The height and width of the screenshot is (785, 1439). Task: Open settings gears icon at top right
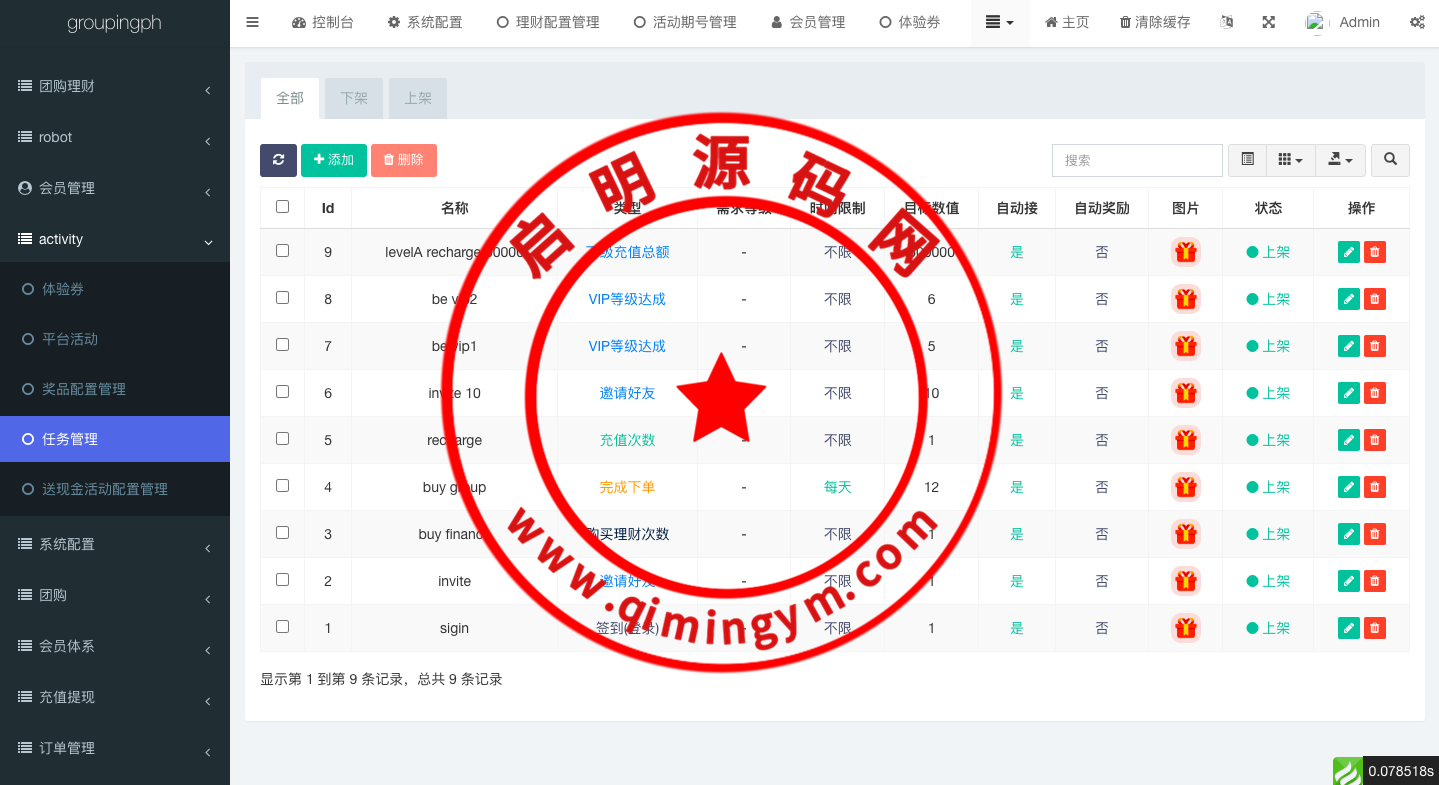click(x=1417, y=22)
